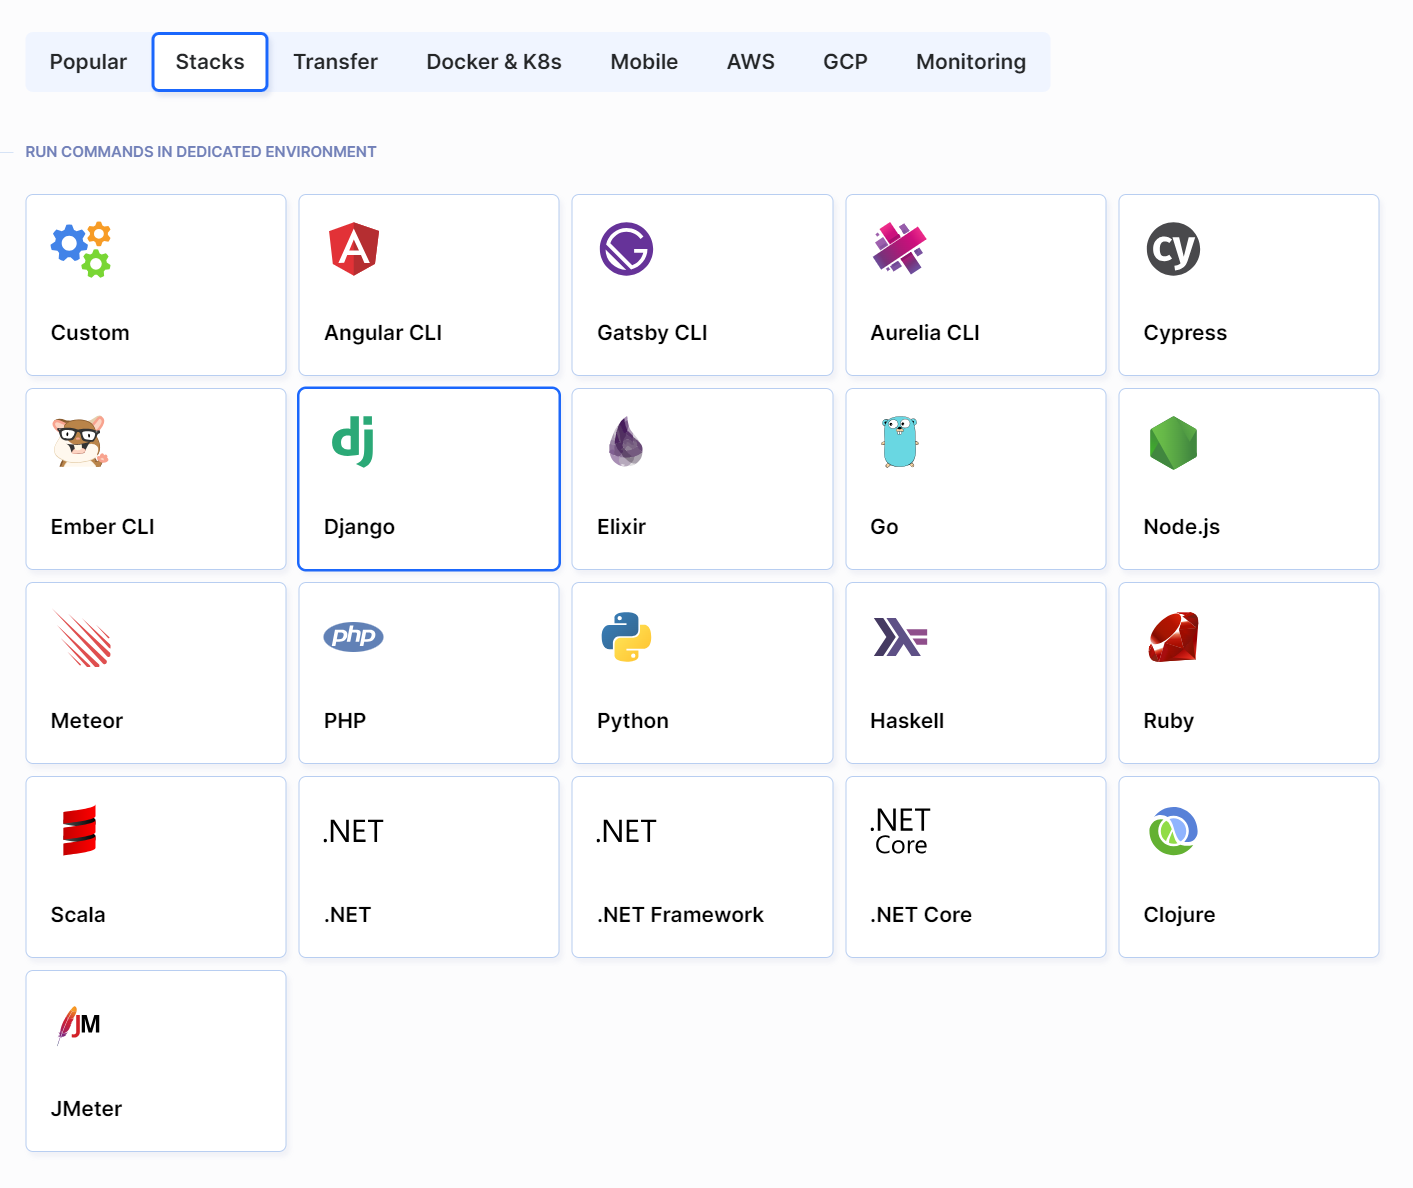This screenshot has width=1413, height=1188.
Task: Click the Python label text
Action: click(x=633, y=721)
